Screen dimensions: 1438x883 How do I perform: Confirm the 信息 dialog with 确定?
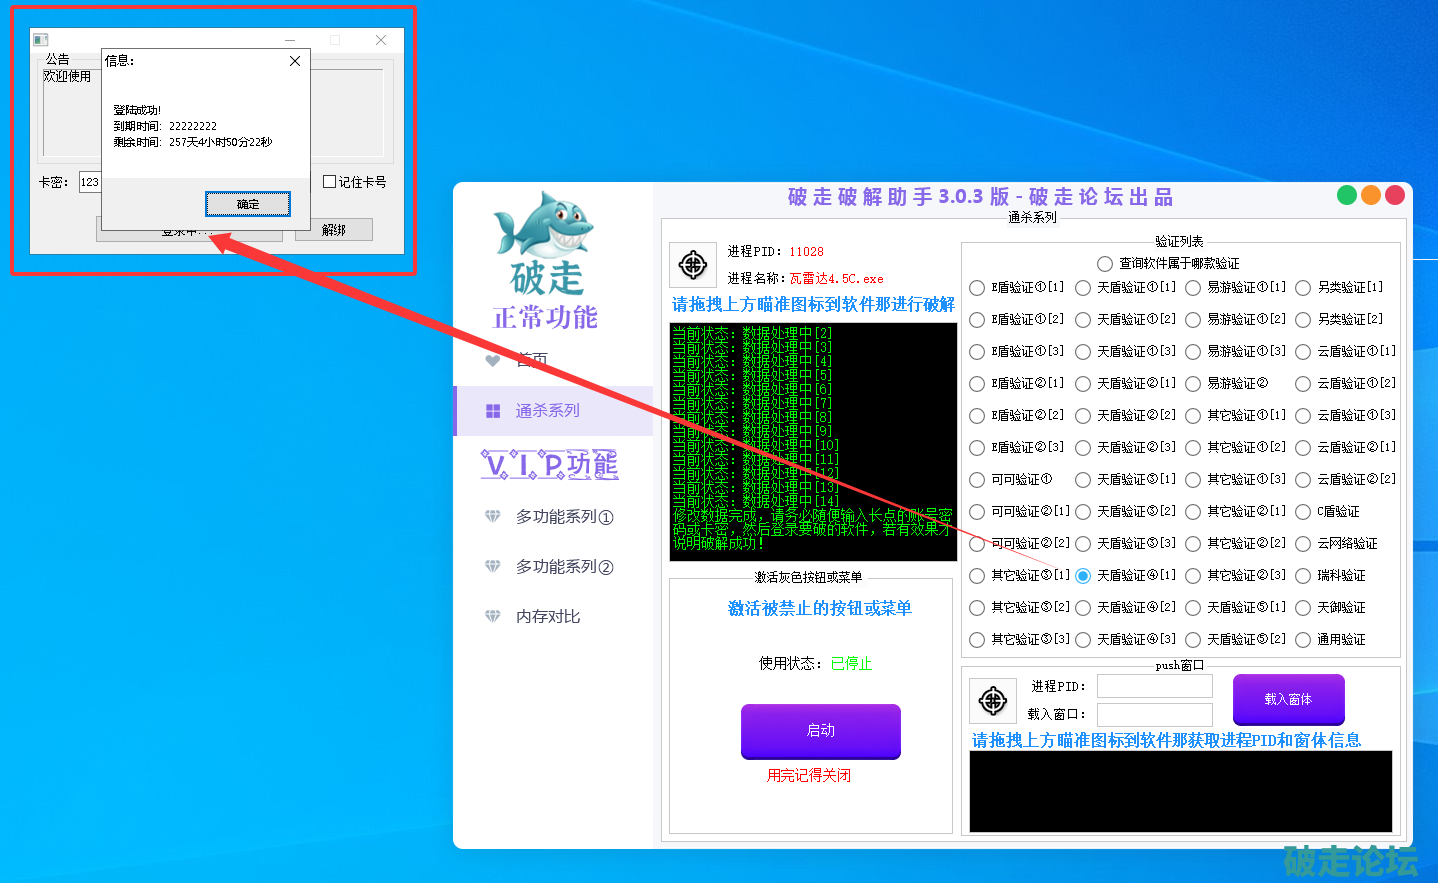pyautogui.click(x=248, y=204)
